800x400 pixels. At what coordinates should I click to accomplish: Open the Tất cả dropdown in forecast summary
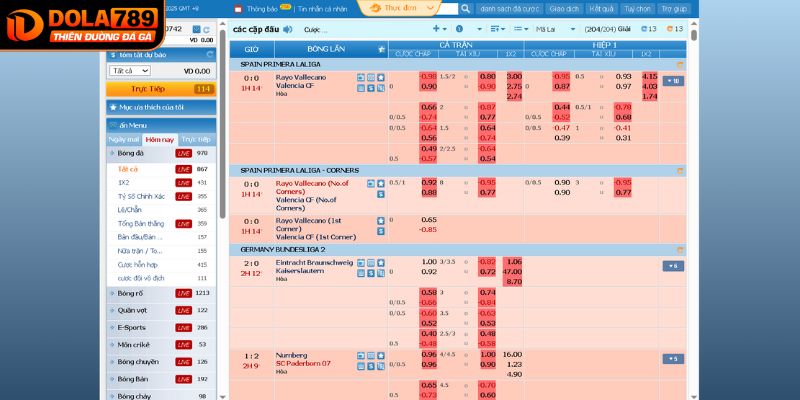pos(130,71)
